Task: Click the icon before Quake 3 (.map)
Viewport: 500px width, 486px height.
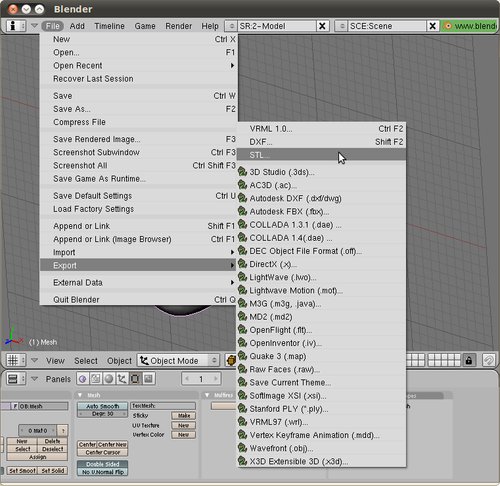Action: [242, 356]
